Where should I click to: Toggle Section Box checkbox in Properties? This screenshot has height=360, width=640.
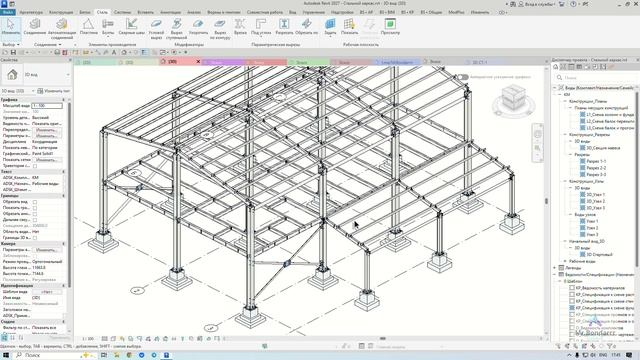click(x=35, y=238)
